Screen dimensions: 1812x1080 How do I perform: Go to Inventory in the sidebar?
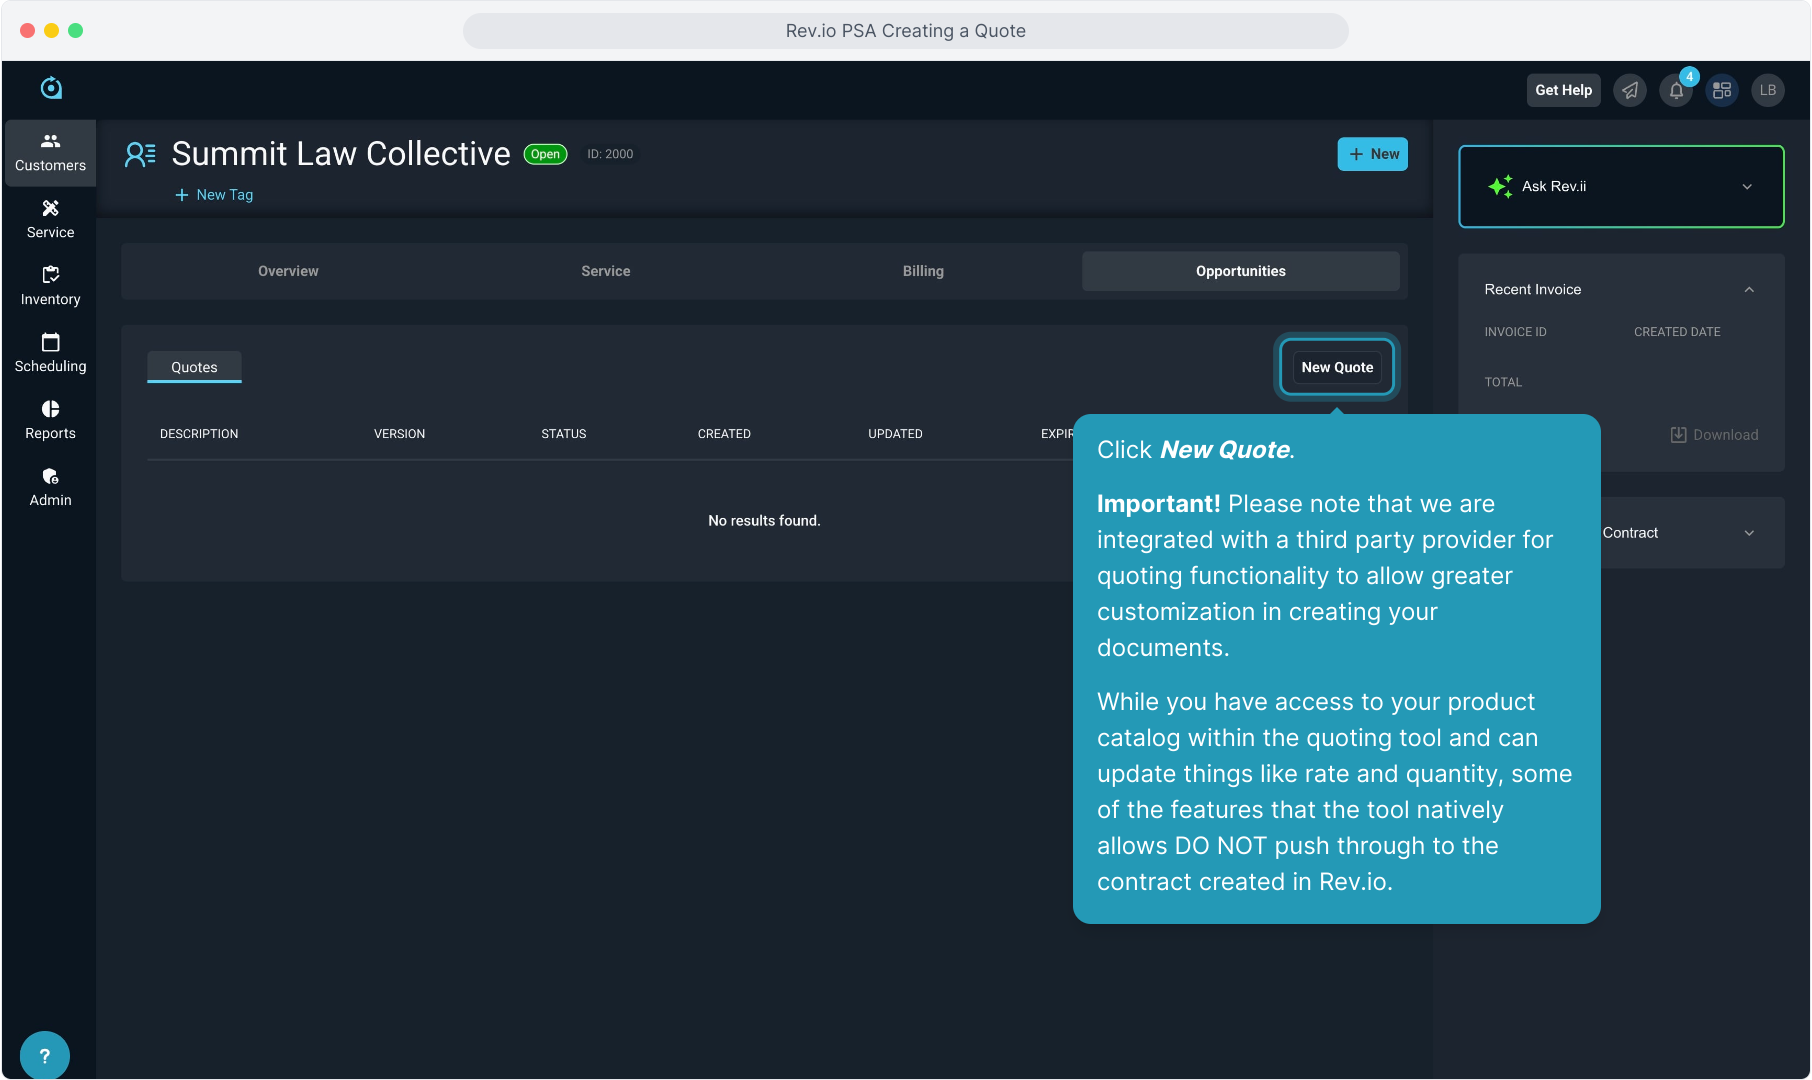point(50,287)
